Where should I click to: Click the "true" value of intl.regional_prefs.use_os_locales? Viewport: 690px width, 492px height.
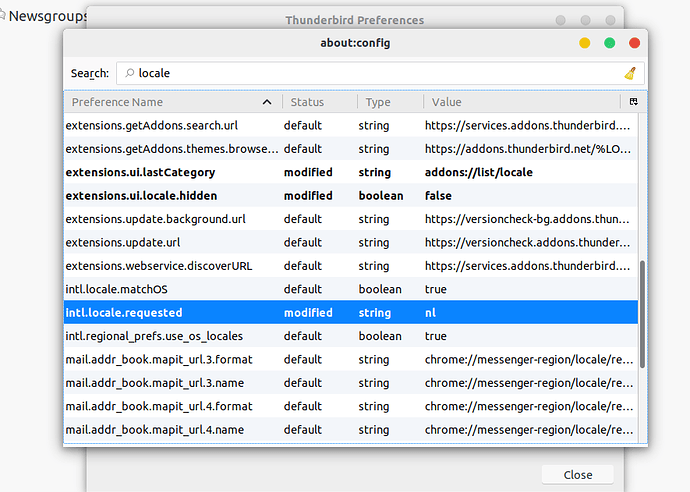click(435, 336)
